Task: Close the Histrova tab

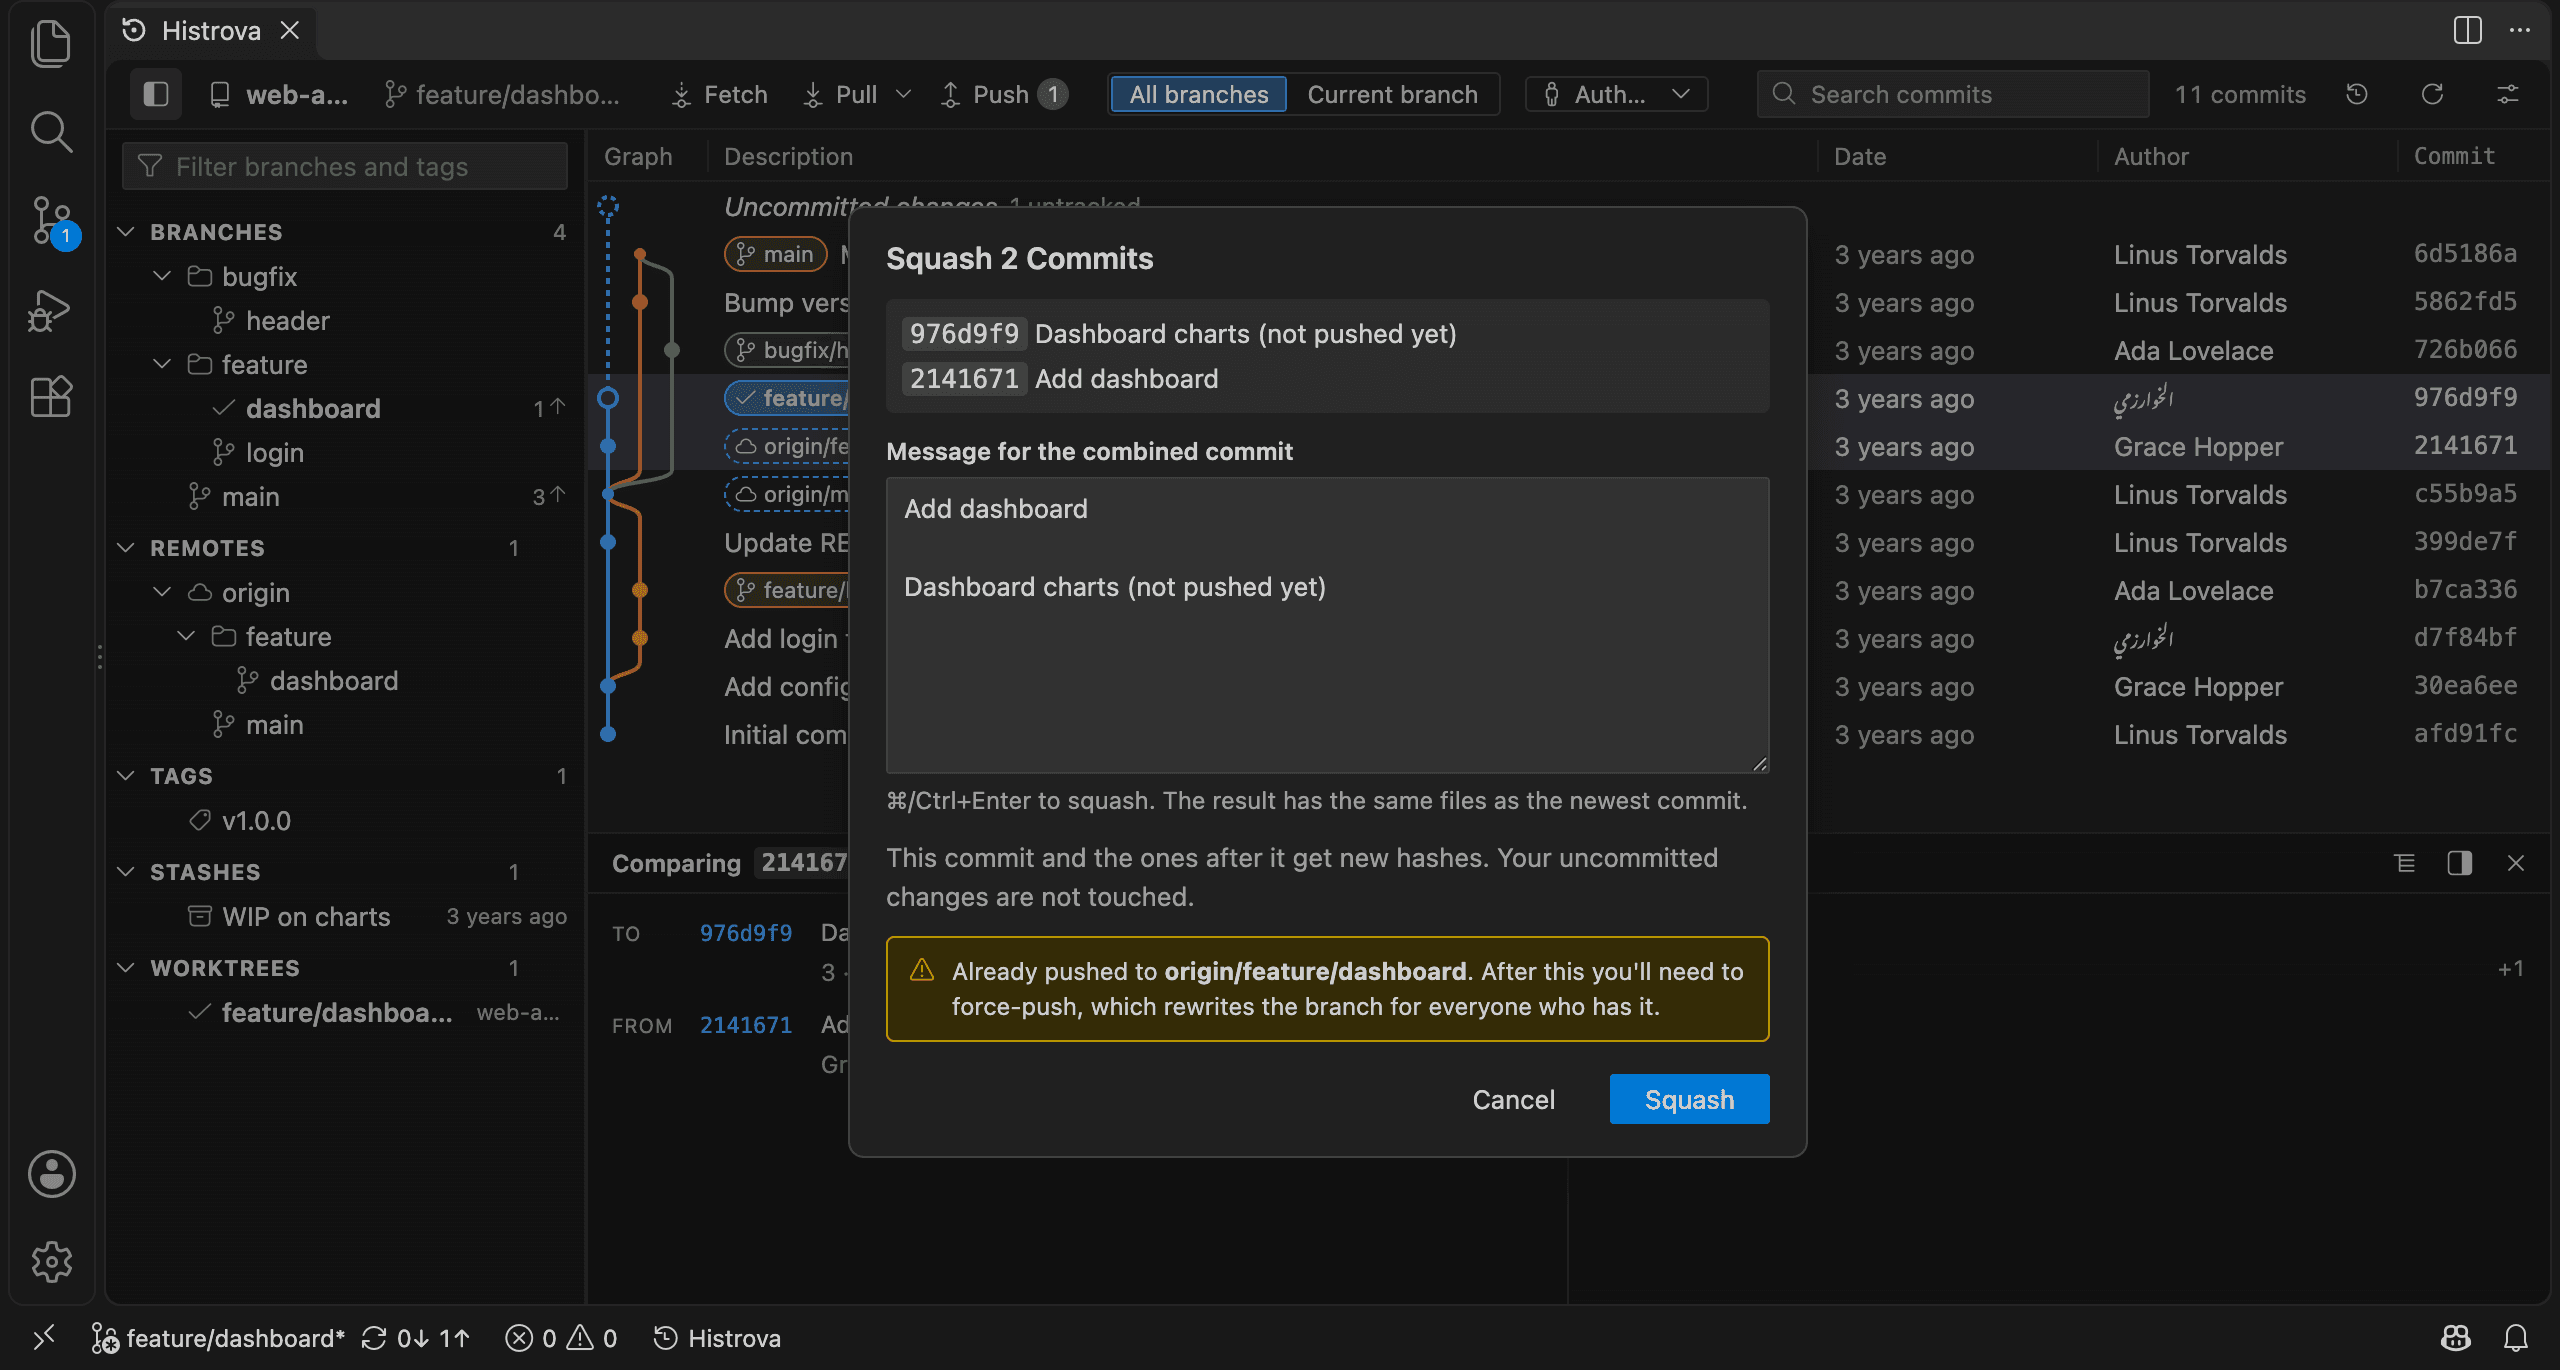Action: click(290, 31)
